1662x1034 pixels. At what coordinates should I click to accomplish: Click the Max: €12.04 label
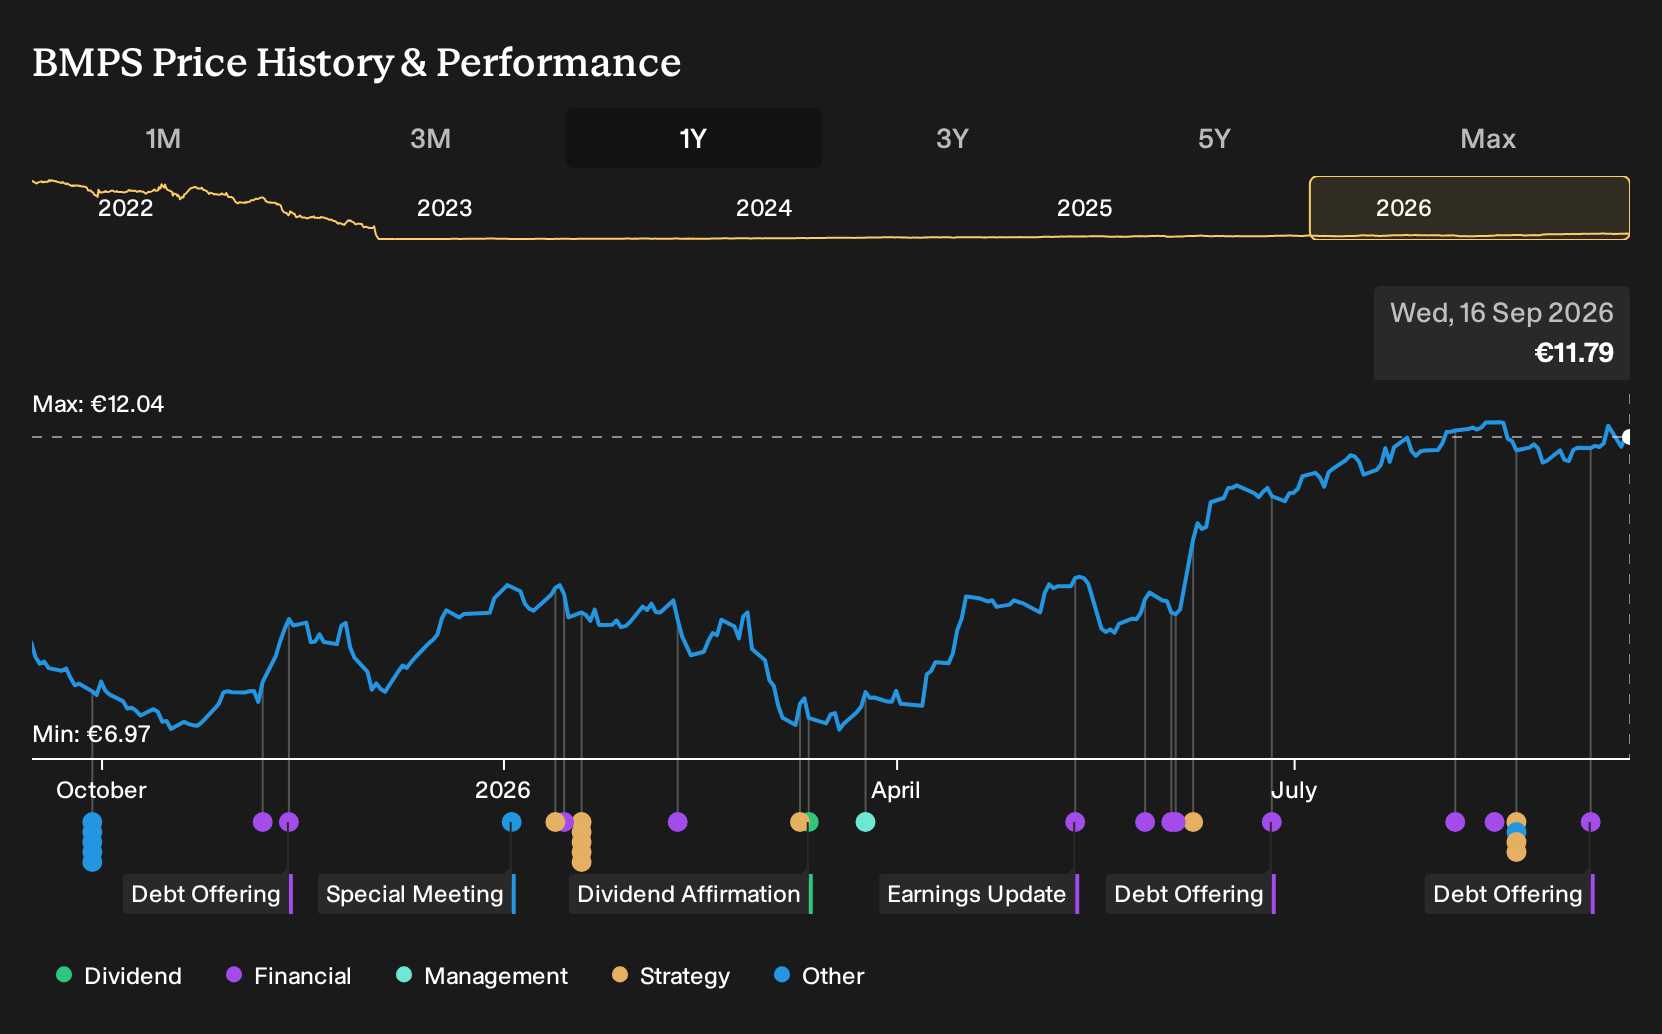tap(98, 404)
